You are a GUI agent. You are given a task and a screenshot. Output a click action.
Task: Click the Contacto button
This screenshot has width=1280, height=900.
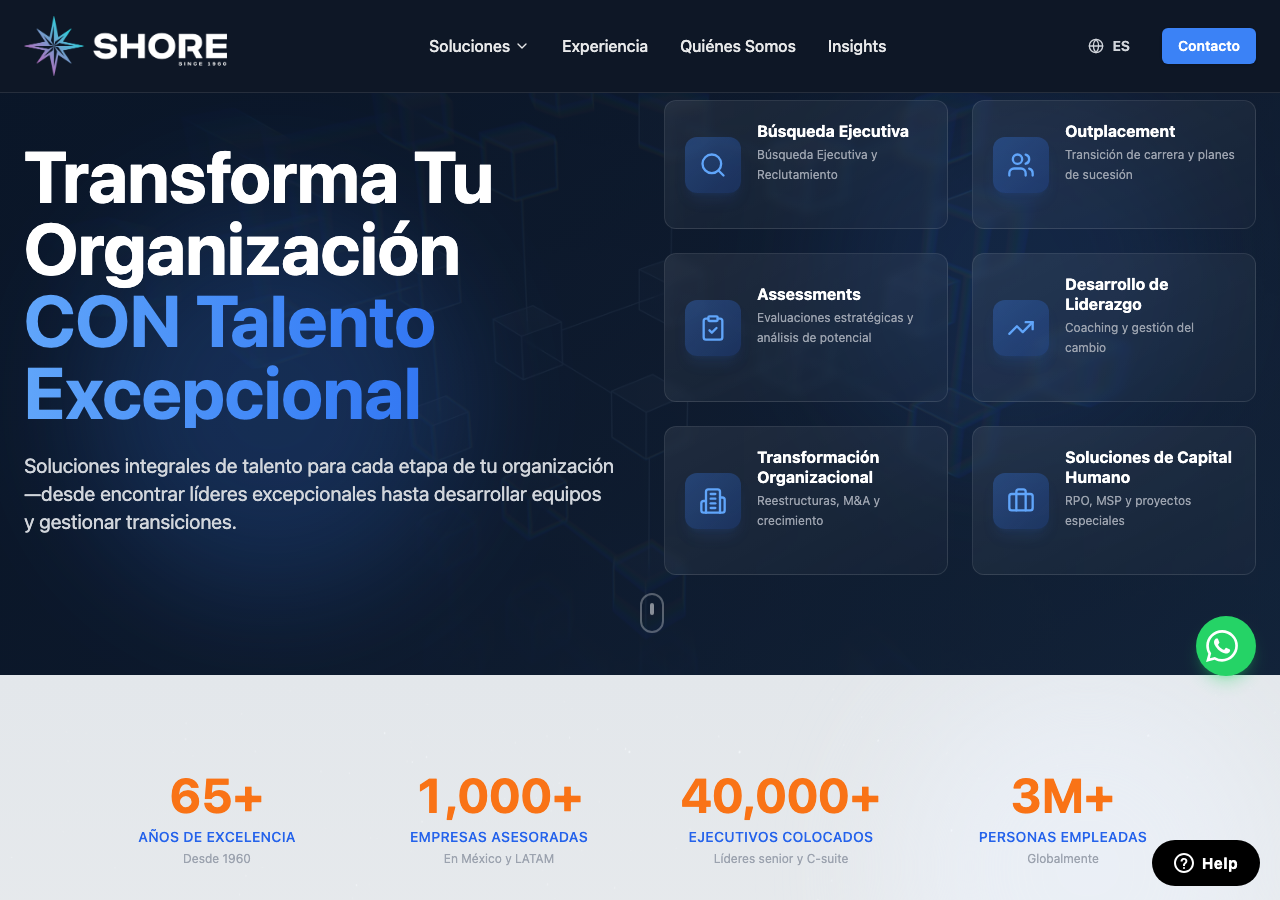[1209, 46]
